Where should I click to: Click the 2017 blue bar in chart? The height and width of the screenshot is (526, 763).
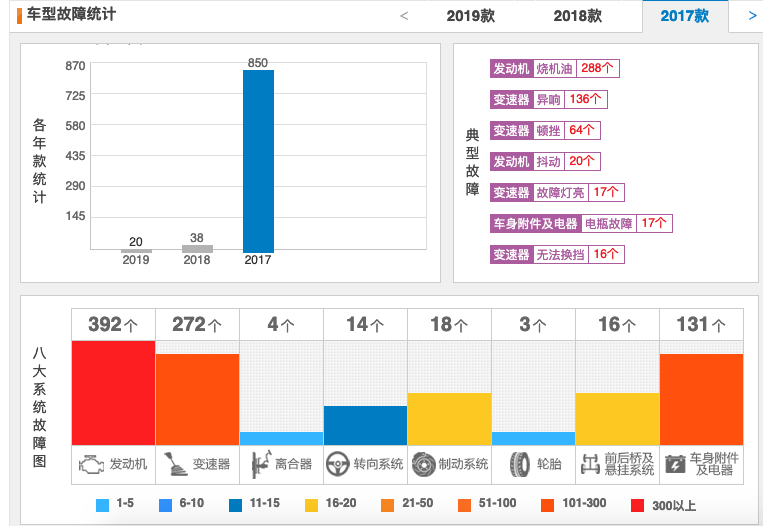click(x=258, y=161)
